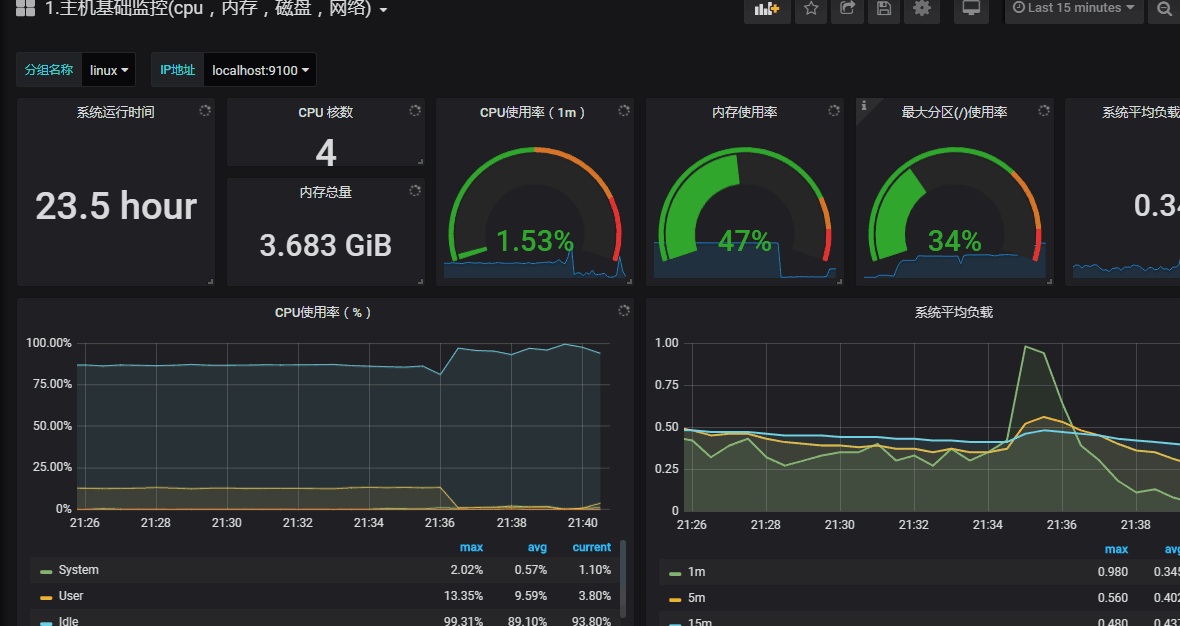
Task: Click the 3.683 GiB memory value
Action: click(x=325, y=245)
